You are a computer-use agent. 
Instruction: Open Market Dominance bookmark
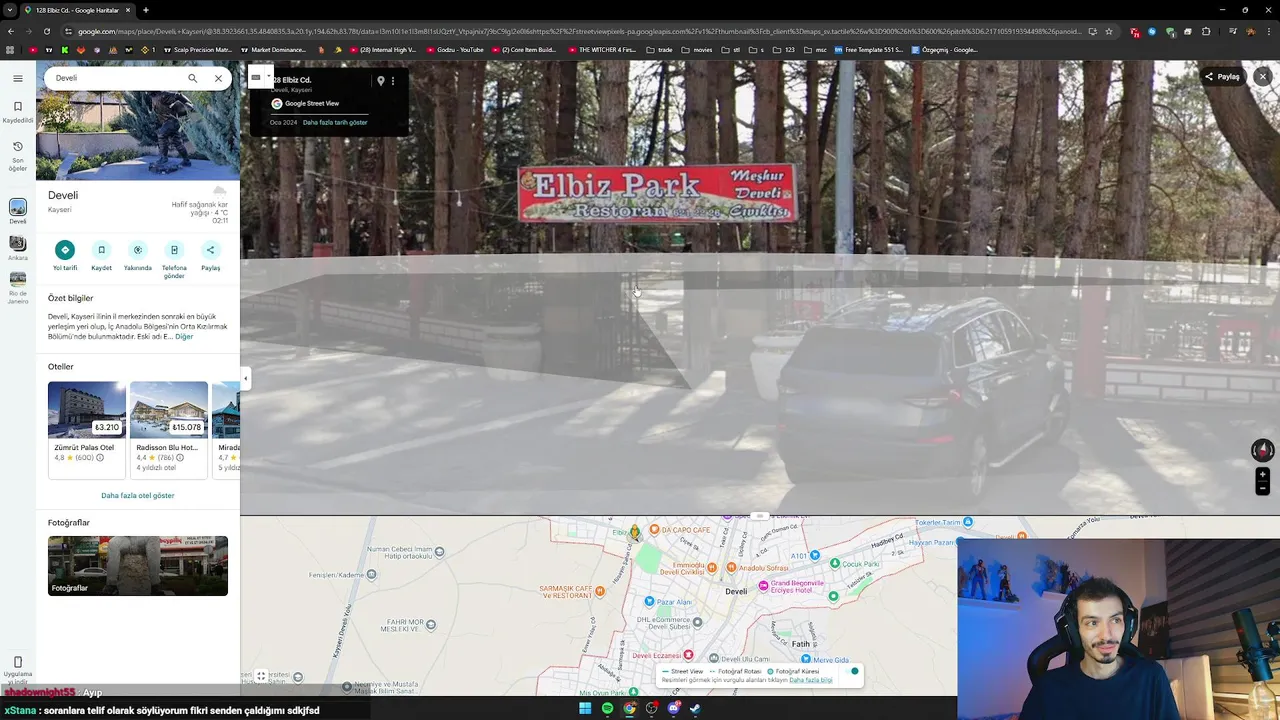273,49
